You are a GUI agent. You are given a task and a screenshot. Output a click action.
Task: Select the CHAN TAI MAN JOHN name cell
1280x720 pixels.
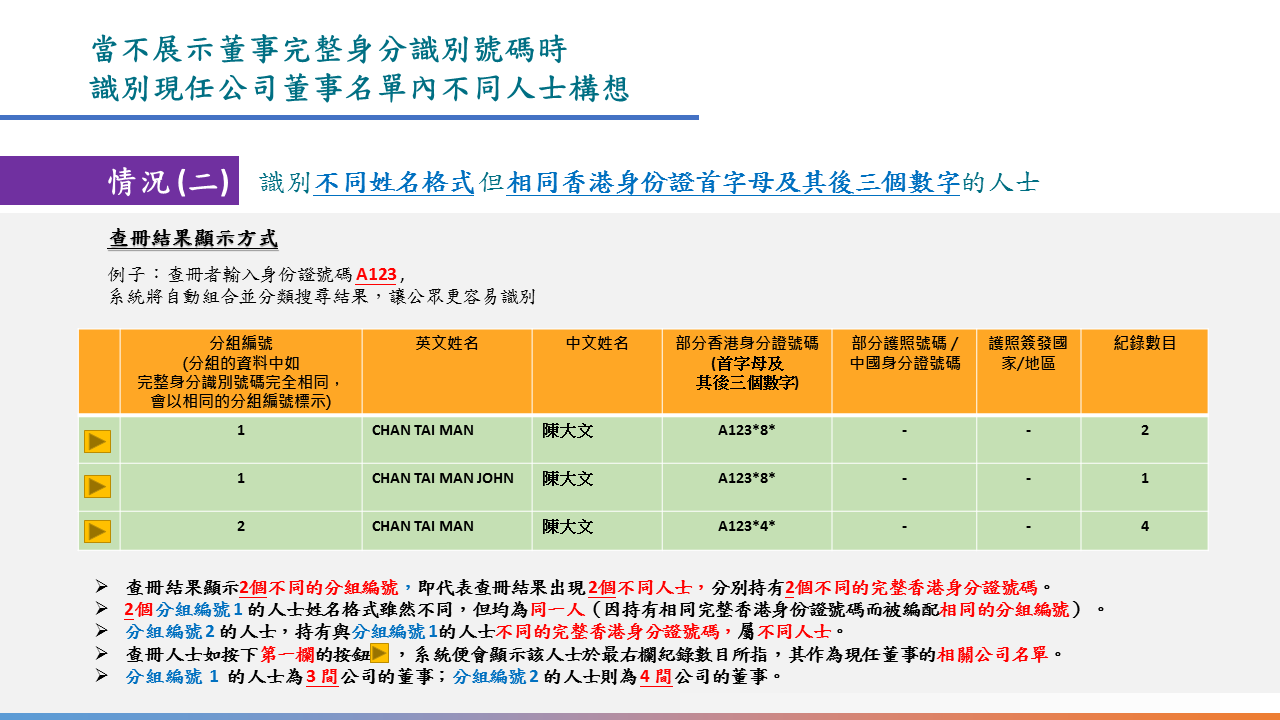[x=442, y=478]
